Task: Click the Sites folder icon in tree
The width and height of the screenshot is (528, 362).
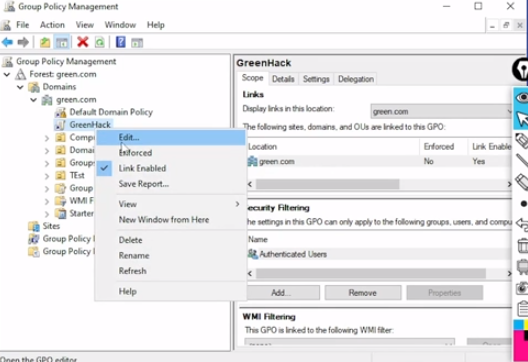Action: [34, 226]
